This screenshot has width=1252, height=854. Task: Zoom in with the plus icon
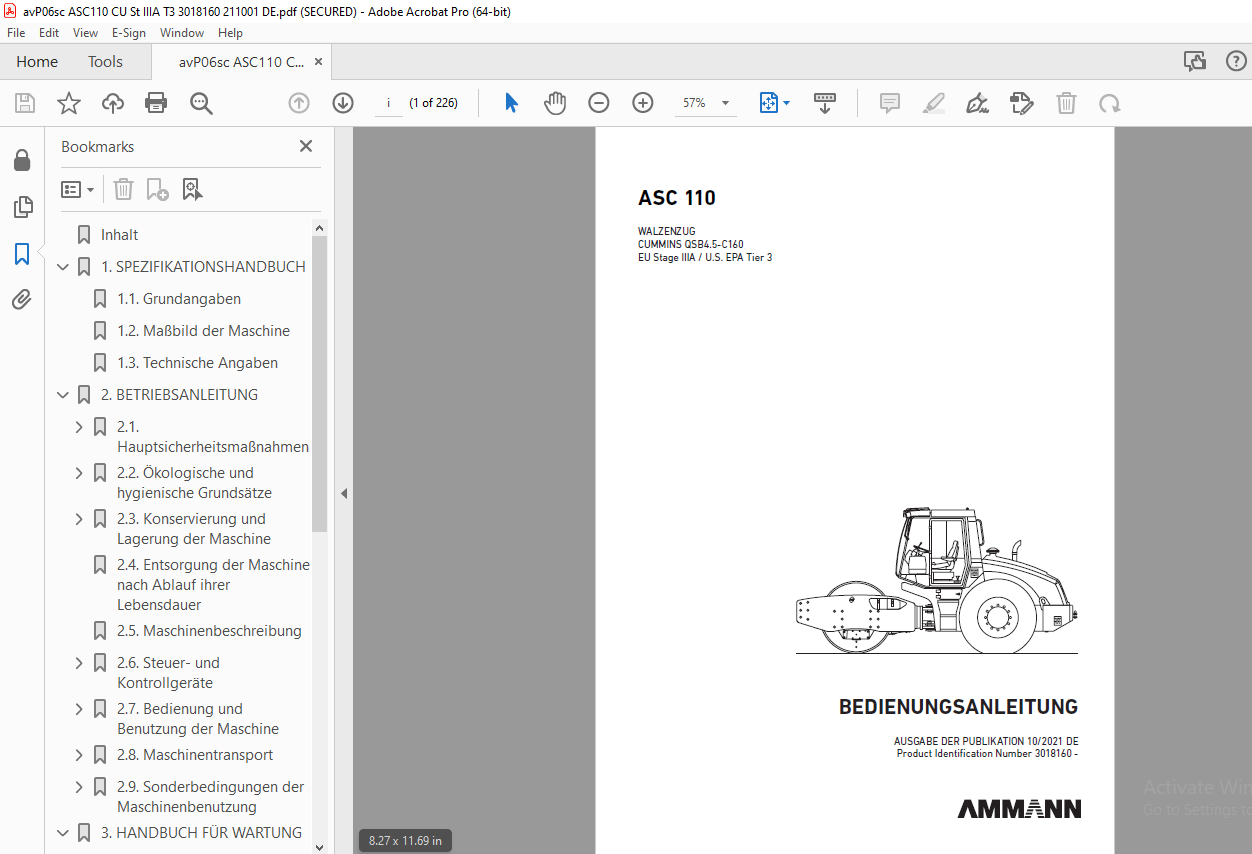click(x=643, y=103)
